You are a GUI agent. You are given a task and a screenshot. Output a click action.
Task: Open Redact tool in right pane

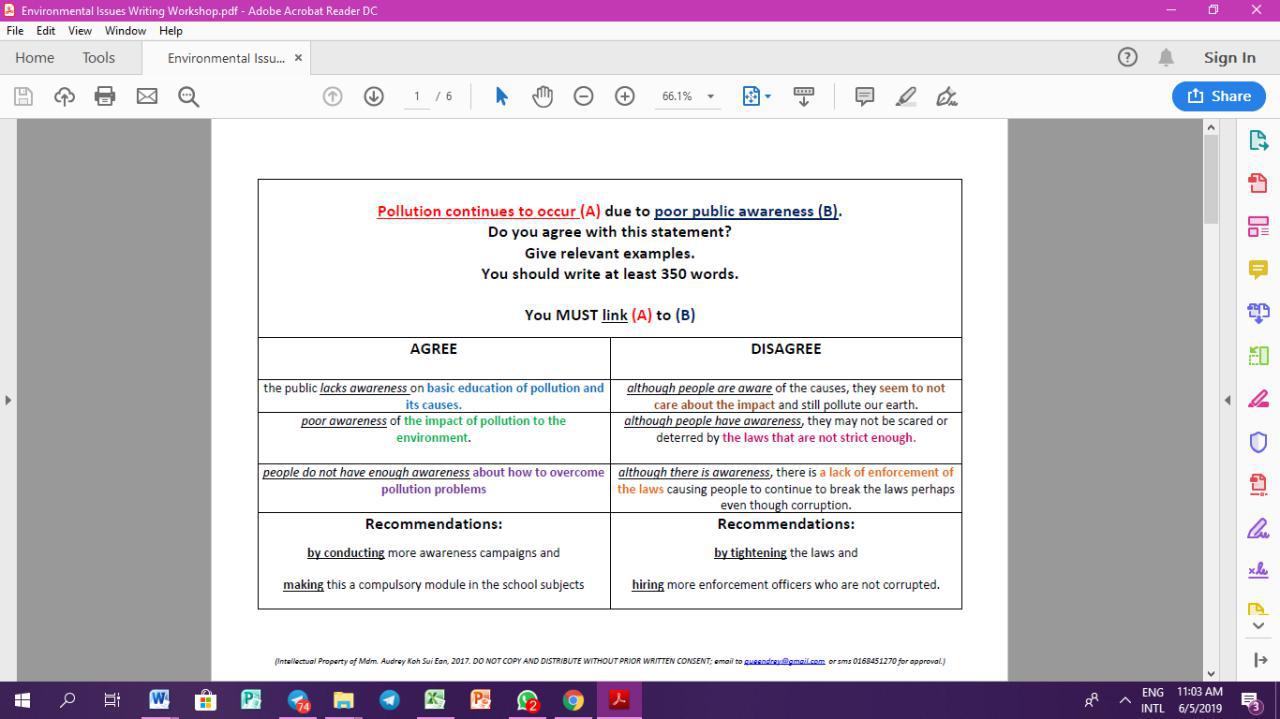1258,398
